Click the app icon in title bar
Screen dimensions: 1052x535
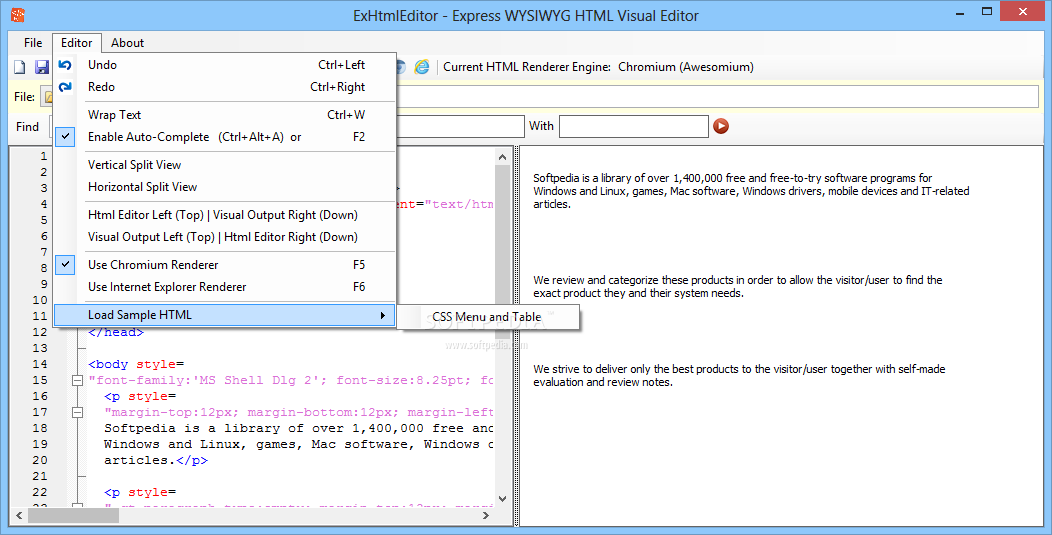[x=18, y=15]
